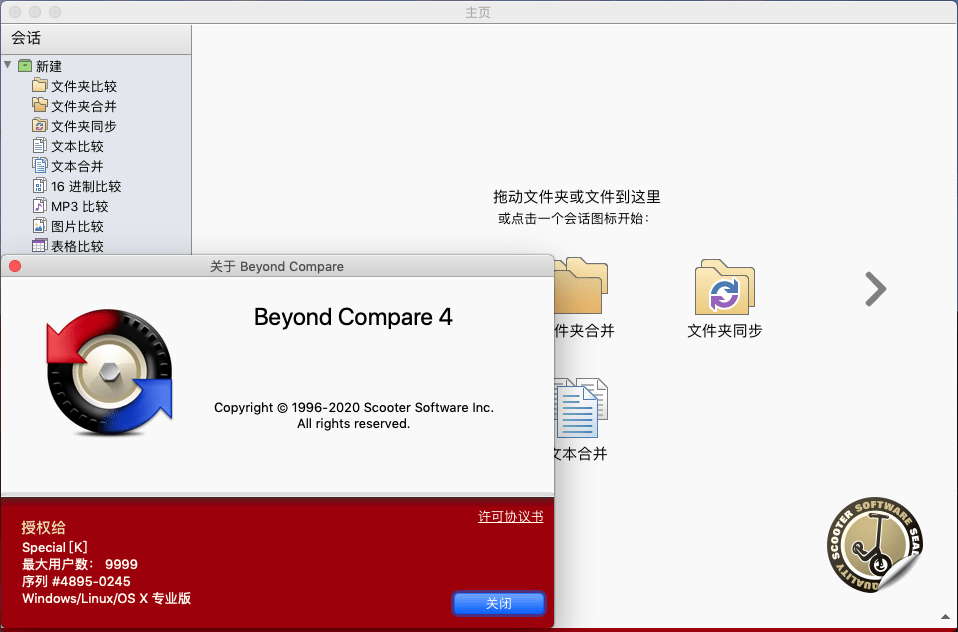Image resolution: width=958 pixels, height=632 pixels.
Task: Open the large 文件夹同步 session icon
Action: click(x=725, y=287)
